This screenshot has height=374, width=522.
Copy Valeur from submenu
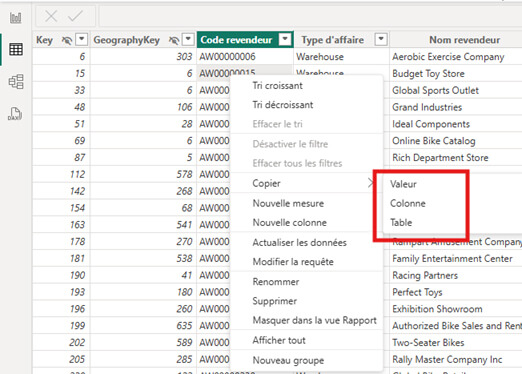pos(403,184)
